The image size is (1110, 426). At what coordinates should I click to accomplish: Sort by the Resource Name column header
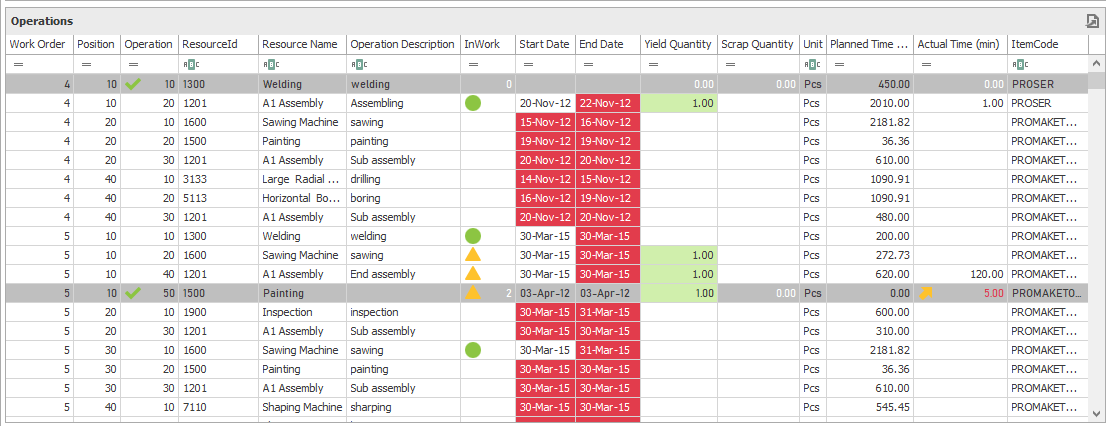pos(300,44)
